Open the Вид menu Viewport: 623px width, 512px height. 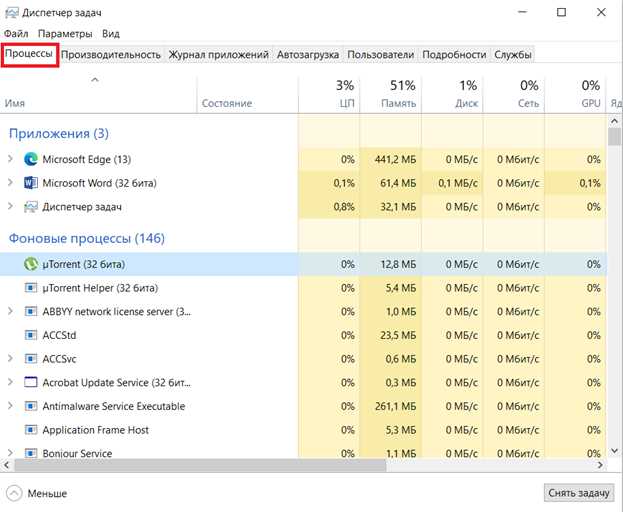pyautogui.click(x=111, y=34)
